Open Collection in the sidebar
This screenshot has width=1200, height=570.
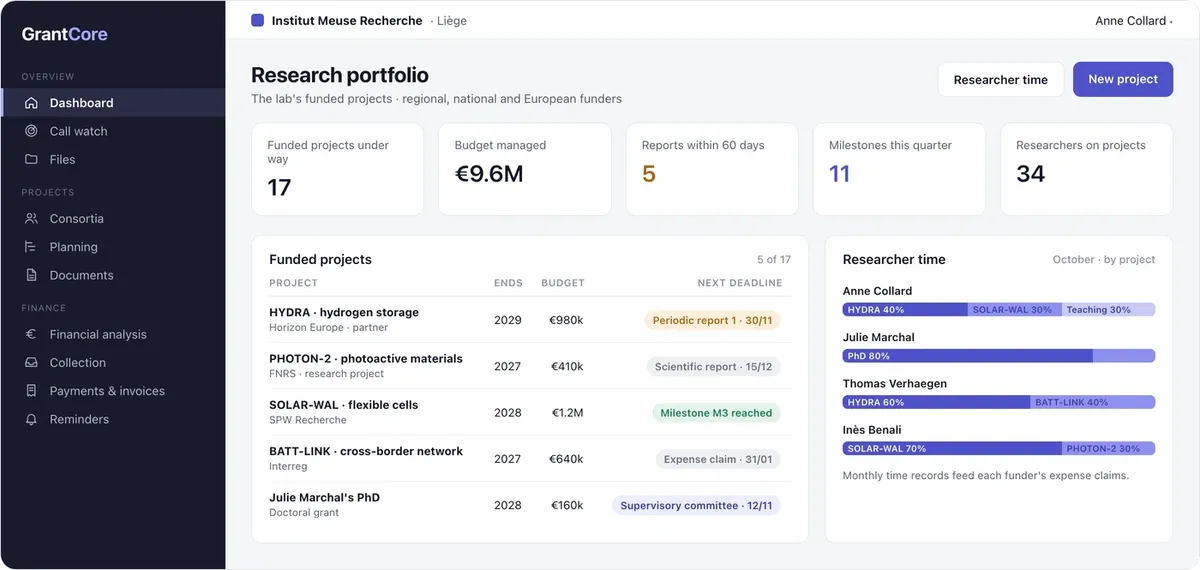pos(113,363)
